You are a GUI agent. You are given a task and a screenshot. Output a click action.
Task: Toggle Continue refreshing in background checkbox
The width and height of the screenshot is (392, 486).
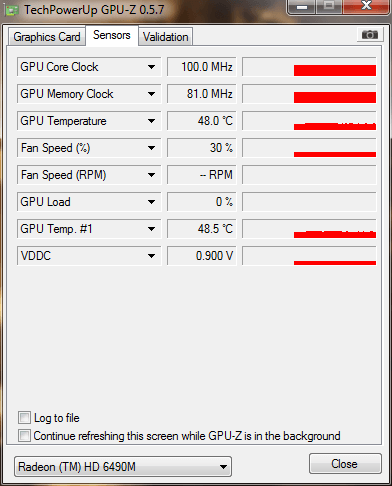24,435
